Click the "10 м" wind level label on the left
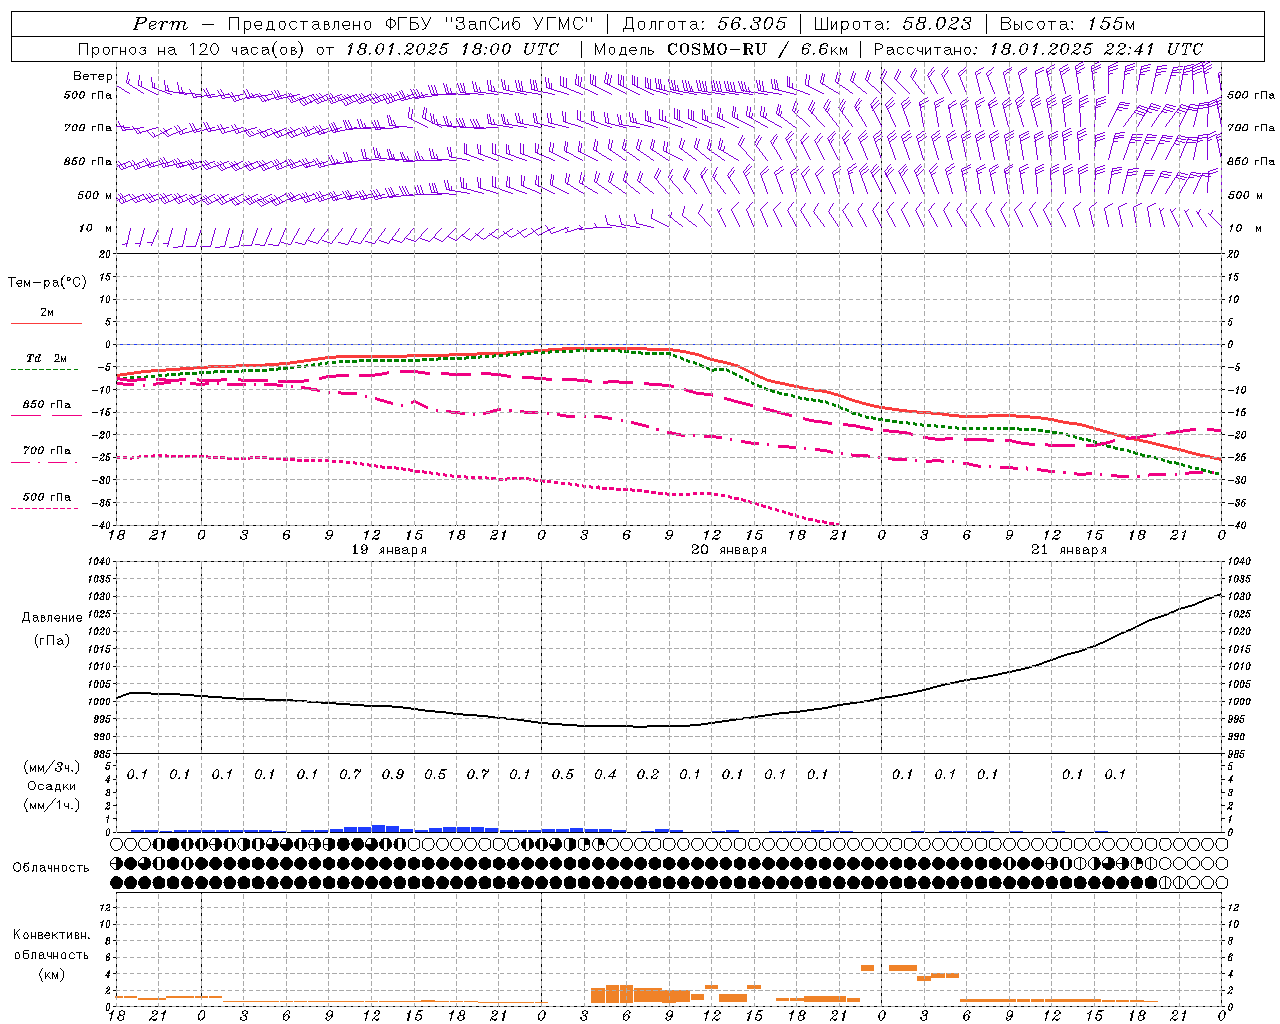This screenshot has width=1280, height=1024. (x=96, y=228)
